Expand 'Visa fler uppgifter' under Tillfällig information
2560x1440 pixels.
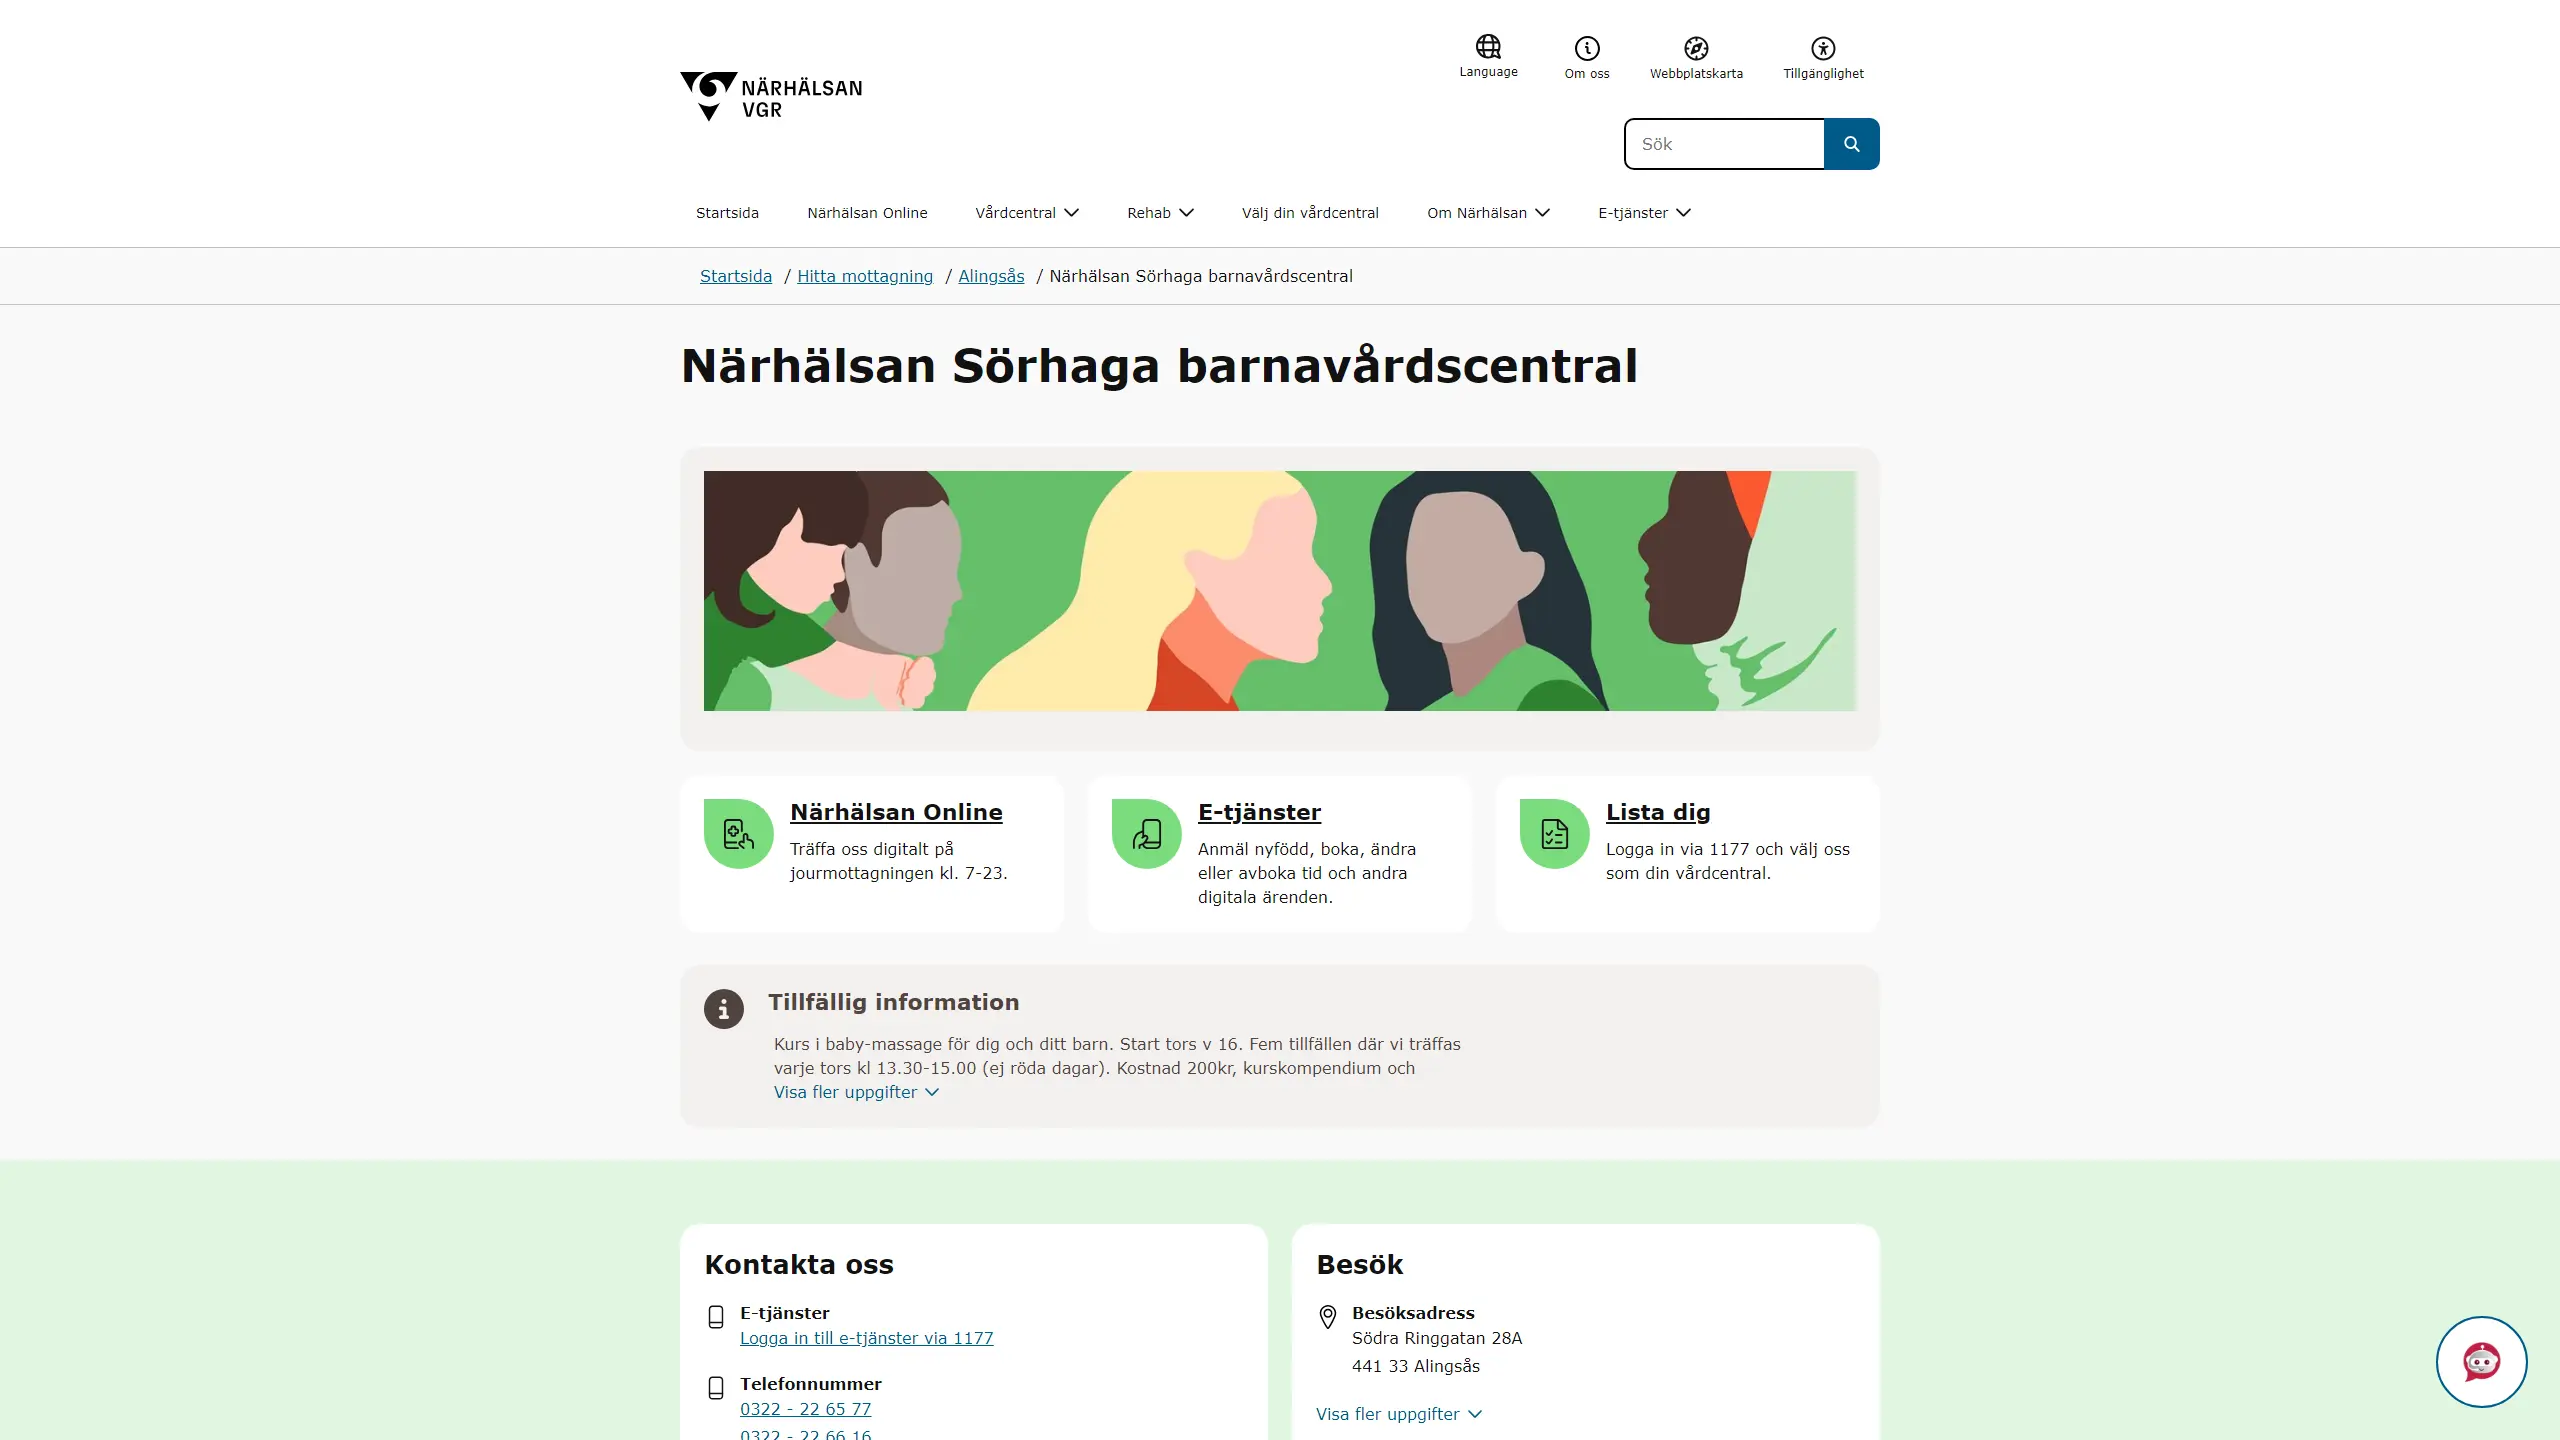click(x=855, y=1092)
